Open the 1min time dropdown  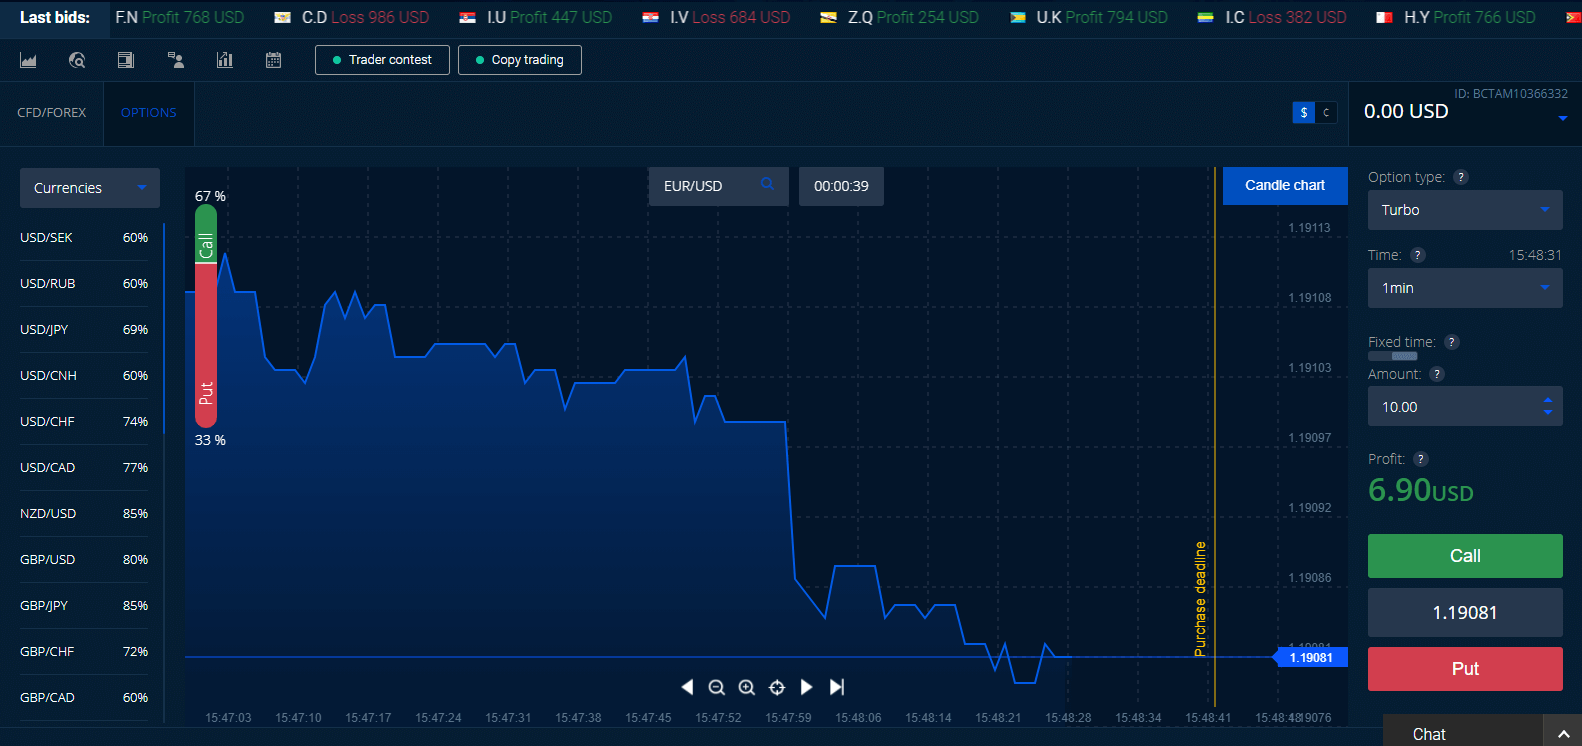click(x=1465, y=288)
